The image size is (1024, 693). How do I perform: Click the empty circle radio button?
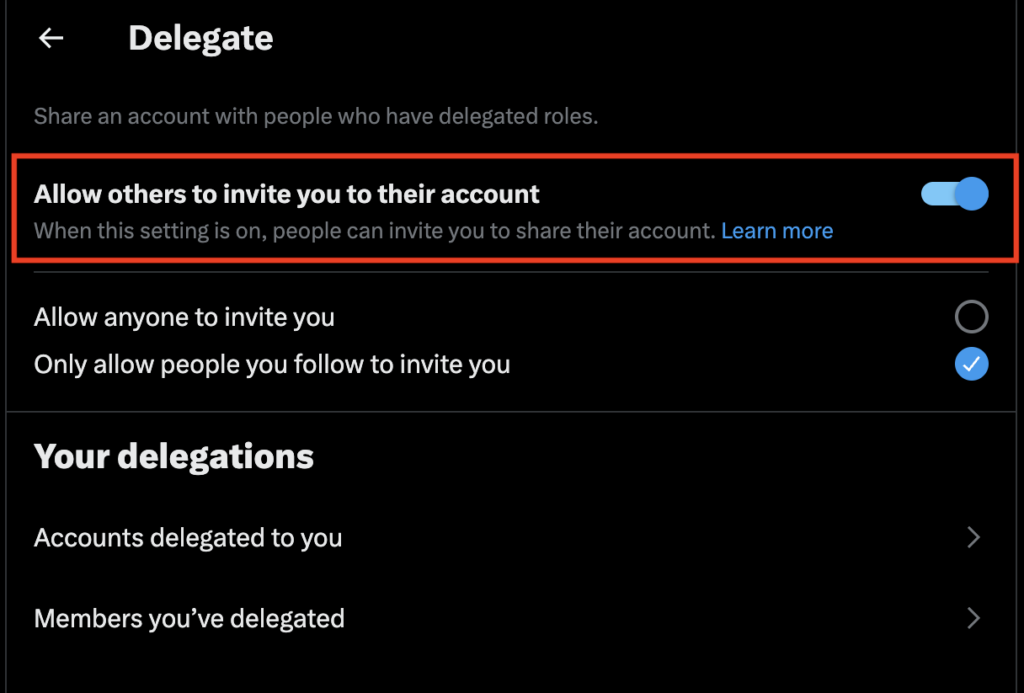coord(971,317)
